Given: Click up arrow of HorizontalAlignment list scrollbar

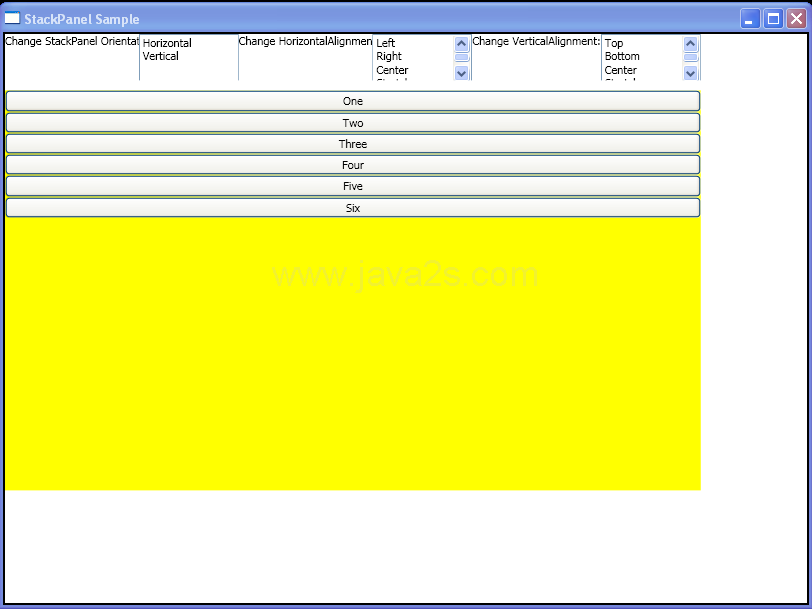Looking at the screenshot, I should click(x=461, y=44).
